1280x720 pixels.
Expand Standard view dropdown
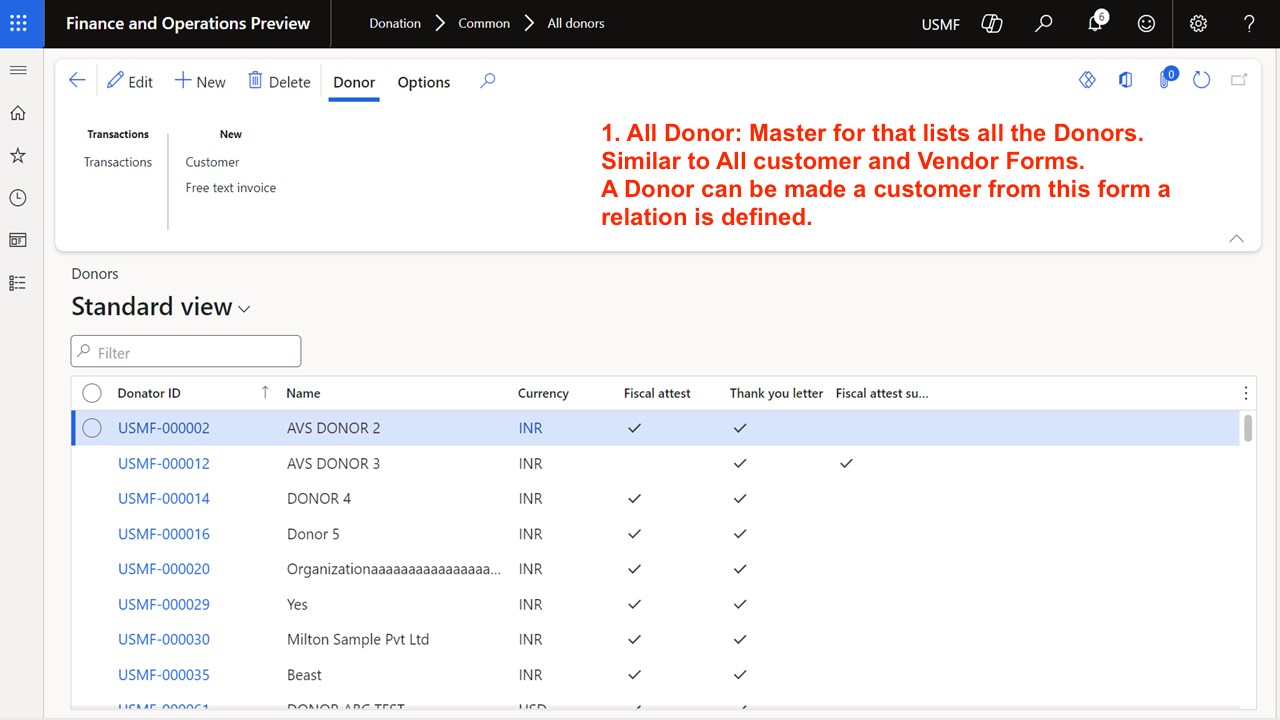244,309
